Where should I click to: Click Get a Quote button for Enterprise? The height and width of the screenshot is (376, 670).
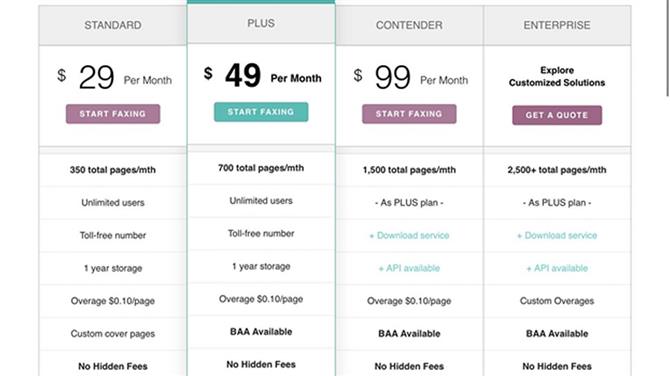click(557, 115)
